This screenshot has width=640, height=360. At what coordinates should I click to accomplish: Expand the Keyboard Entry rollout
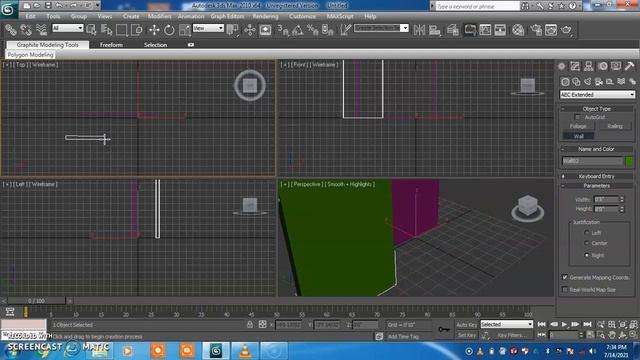pyautogui.click(x=596, y=176)
